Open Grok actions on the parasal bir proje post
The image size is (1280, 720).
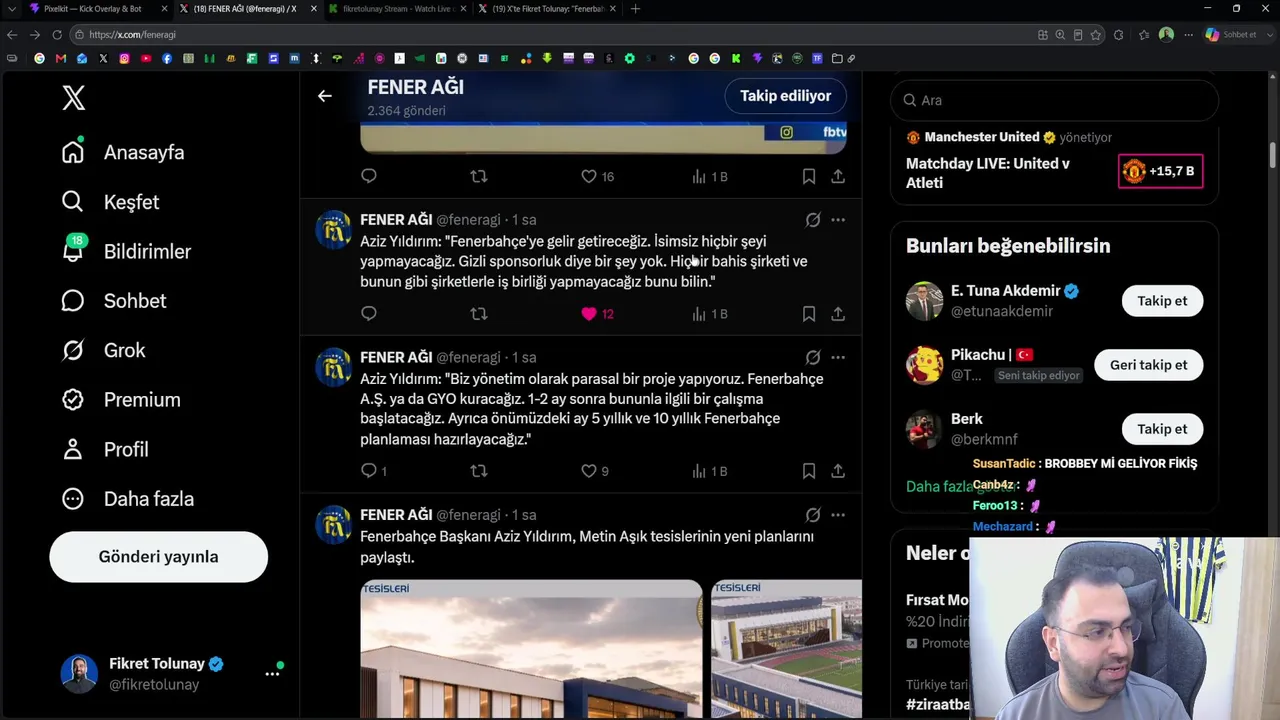(813, 357)
